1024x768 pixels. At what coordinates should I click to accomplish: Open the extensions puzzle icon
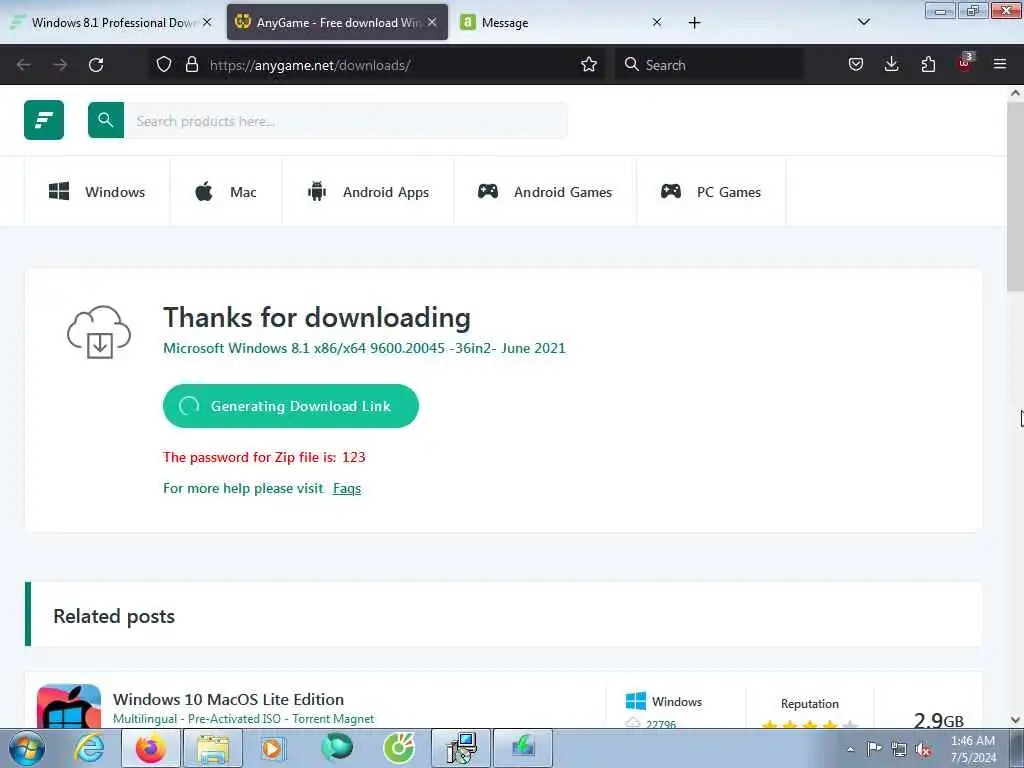point(928,64)
